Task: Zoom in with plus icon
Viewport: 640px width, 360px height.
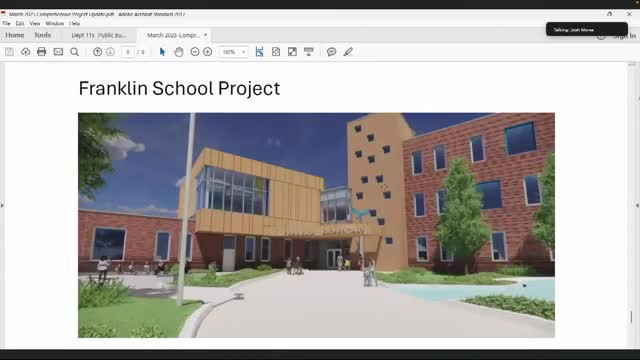Action: point(207,52)
